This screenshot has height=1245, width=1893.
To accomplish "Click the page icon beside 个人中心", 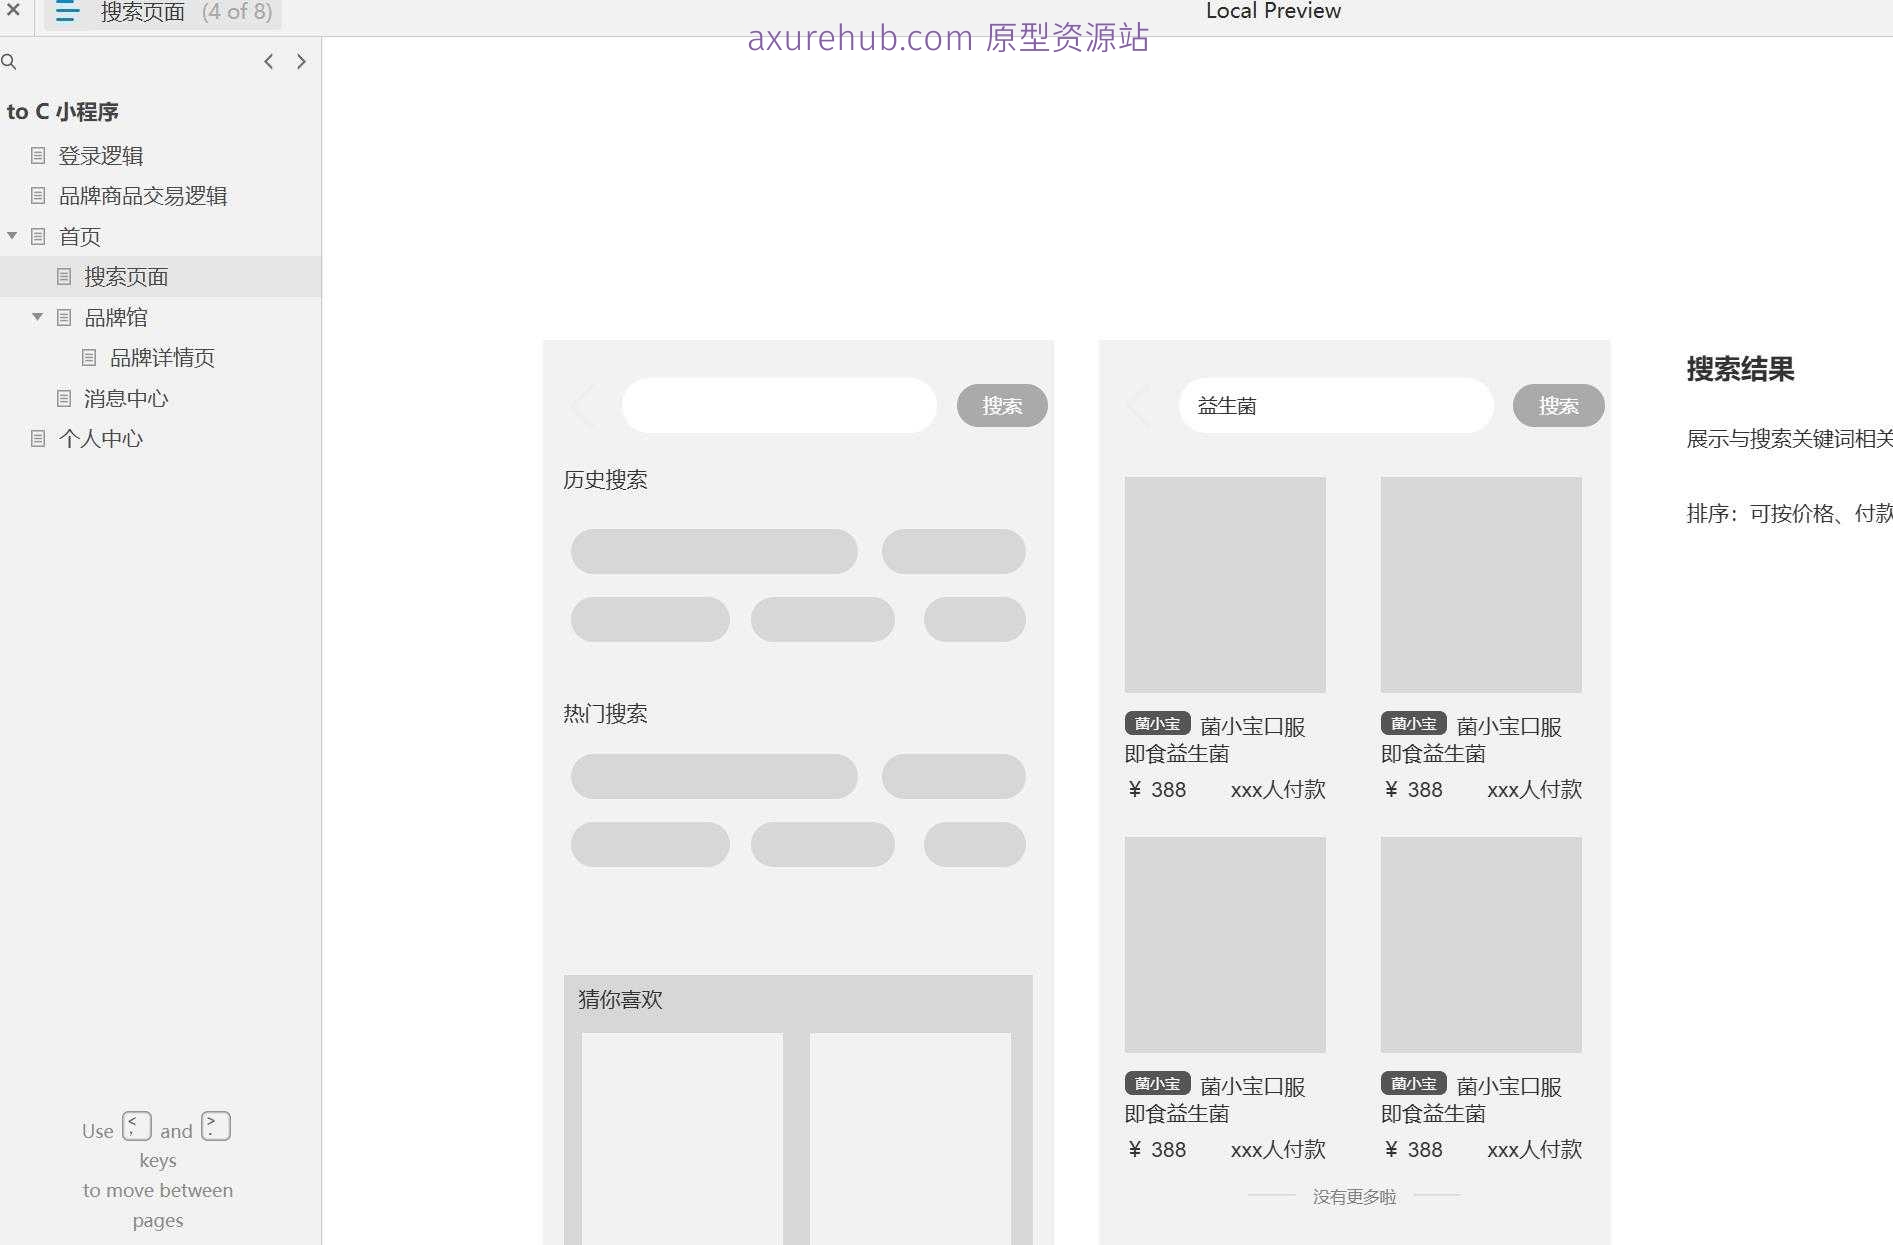I will 39,438.
